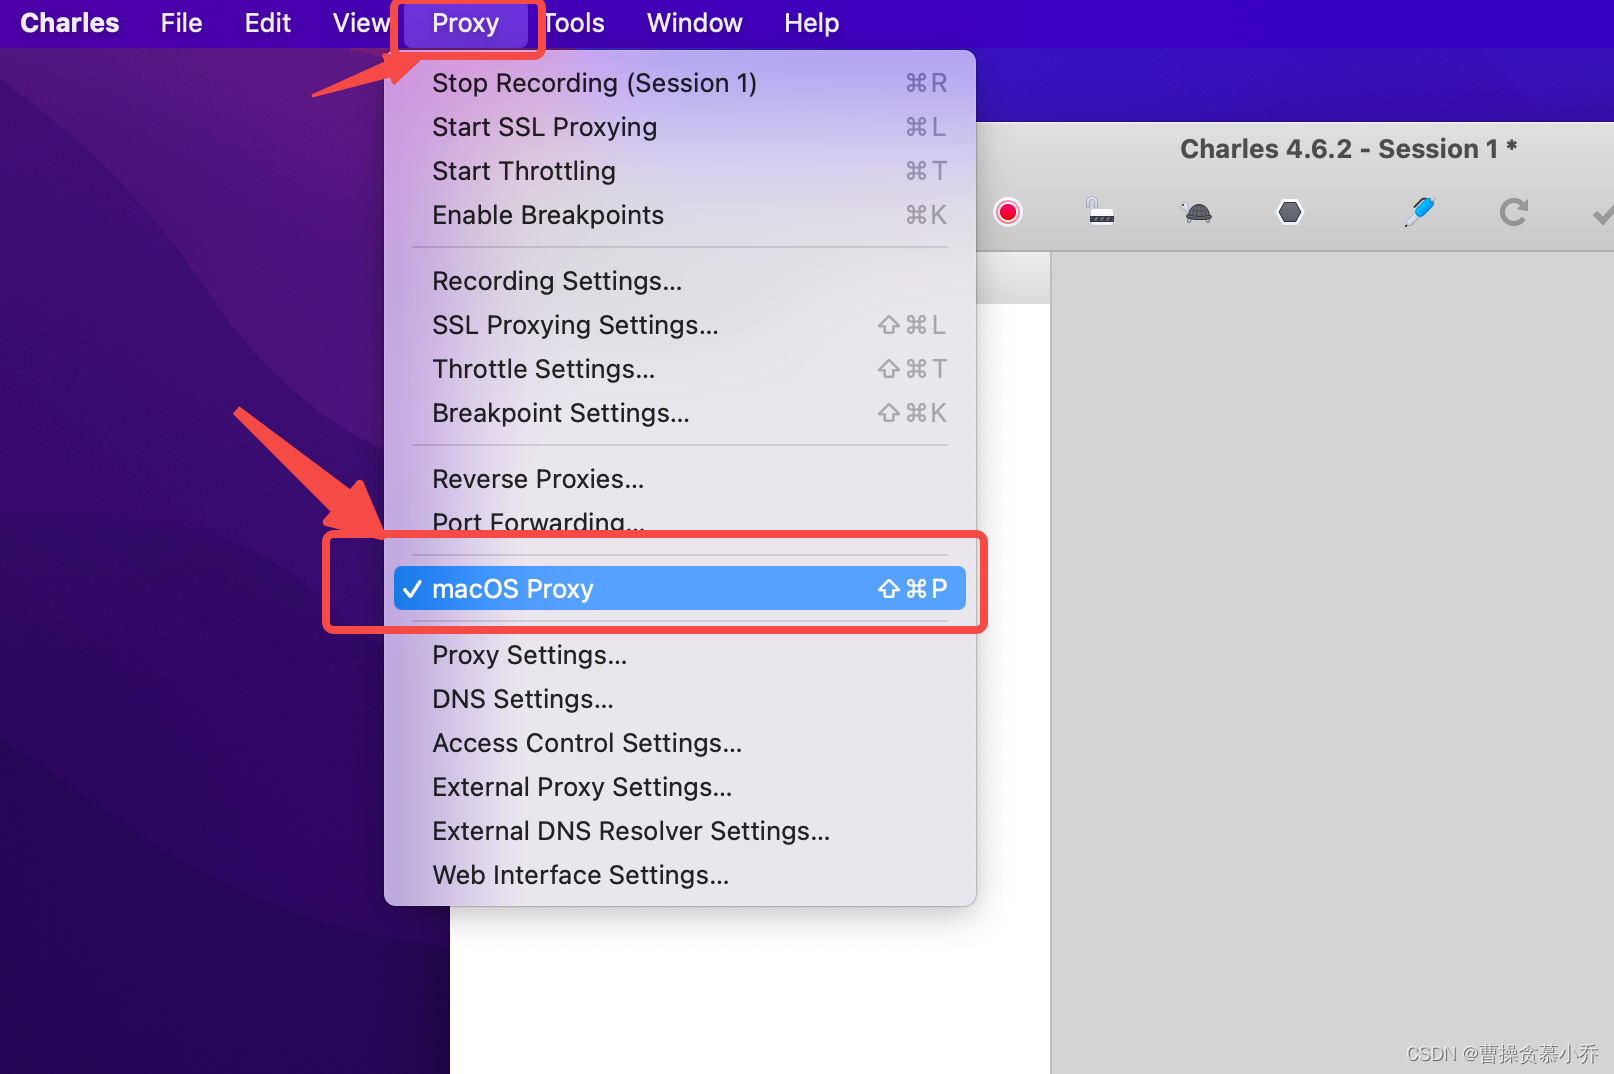The width and height of the screenshot is (1614, 1074).
Task: Open DNS Settings...
Action: (x=680, y=699)
